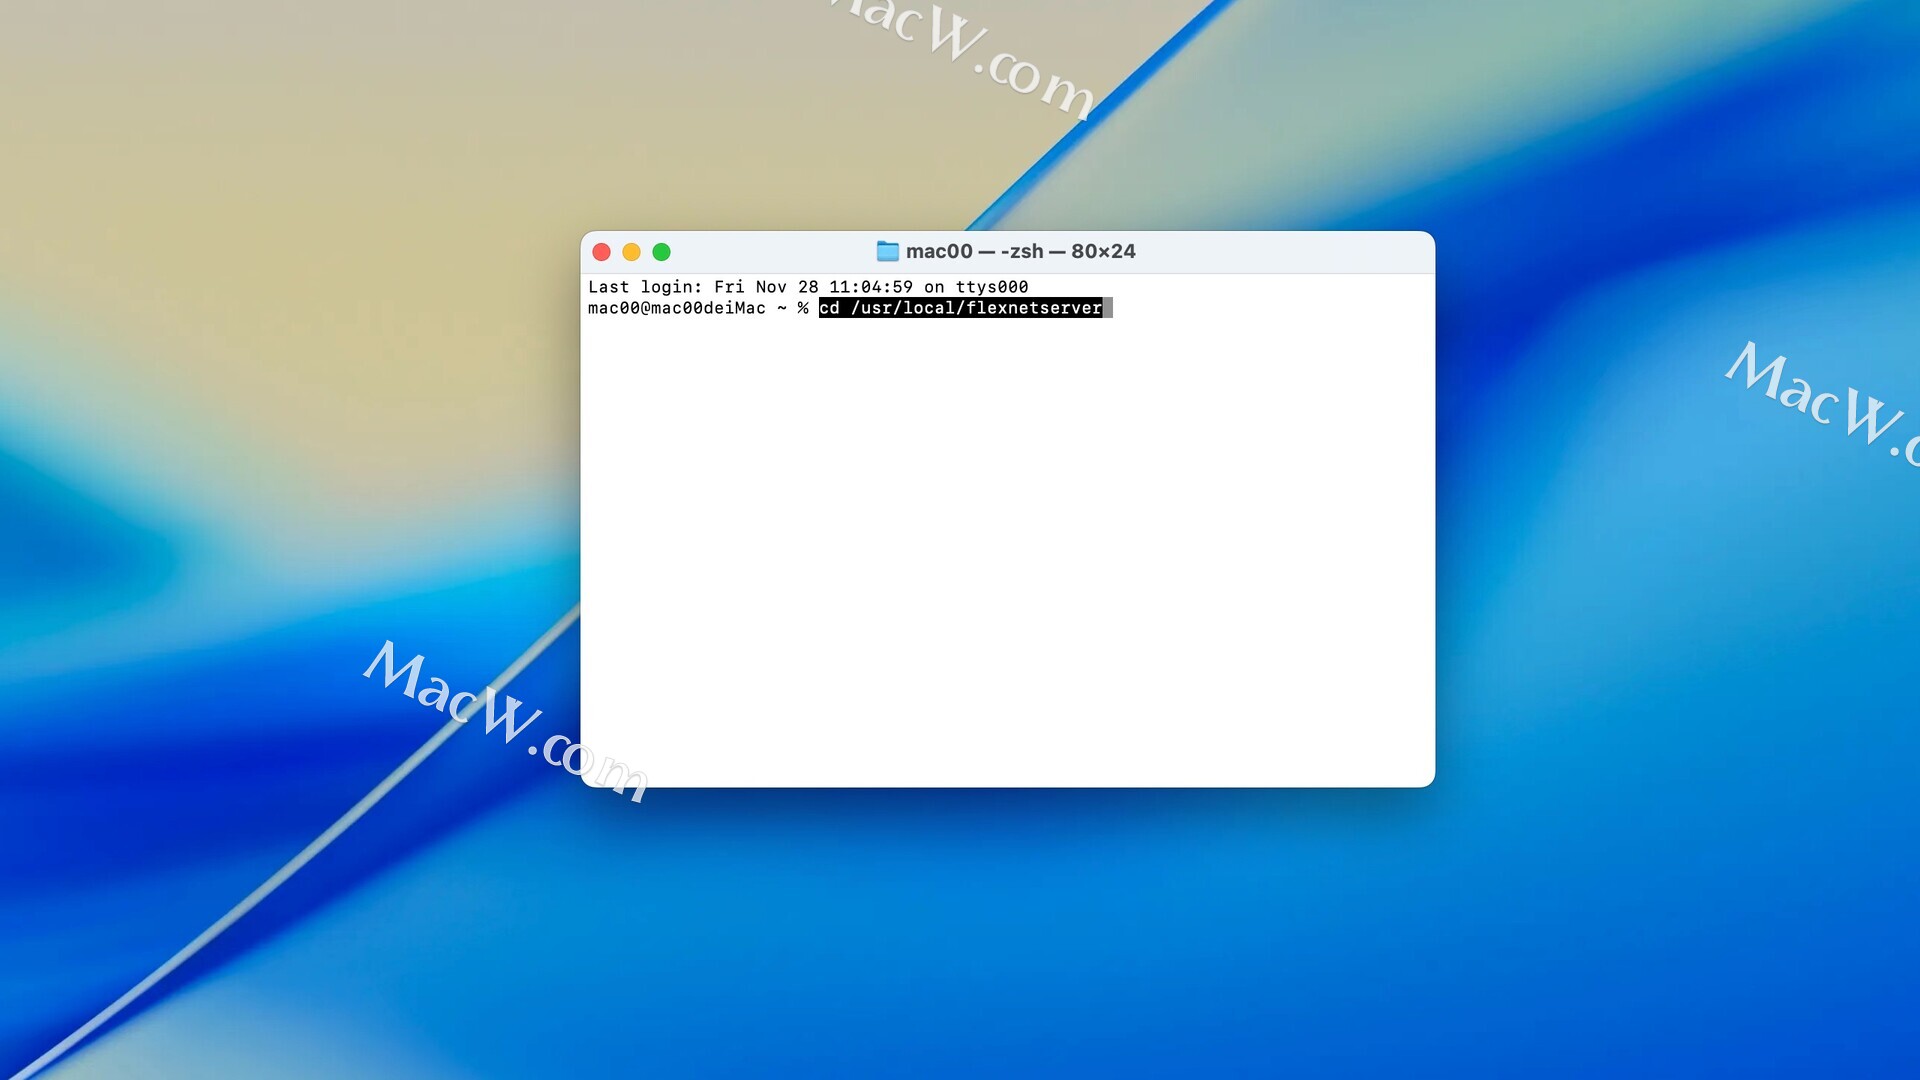Zoom the Terminal with green button

pyautogui.click(x=661, y=252)
